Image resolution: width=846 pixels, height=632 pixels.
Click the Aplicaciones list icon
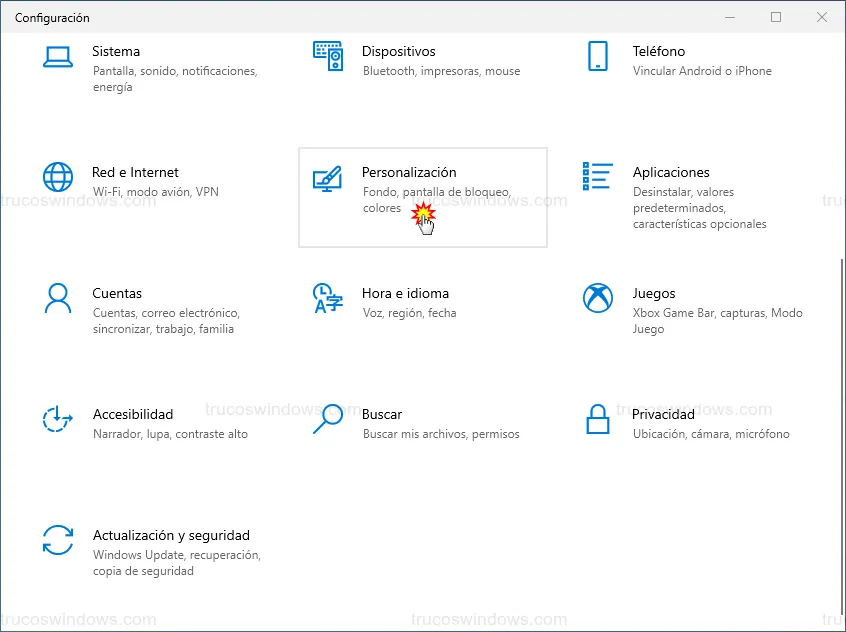pos(597,177)
